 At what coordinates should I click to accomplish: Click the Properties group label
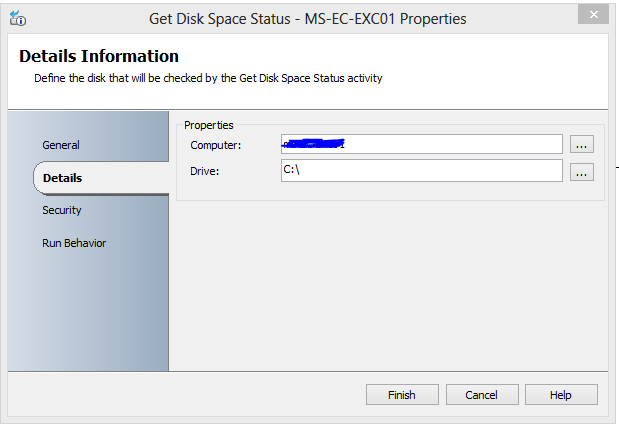pos(209,125)
